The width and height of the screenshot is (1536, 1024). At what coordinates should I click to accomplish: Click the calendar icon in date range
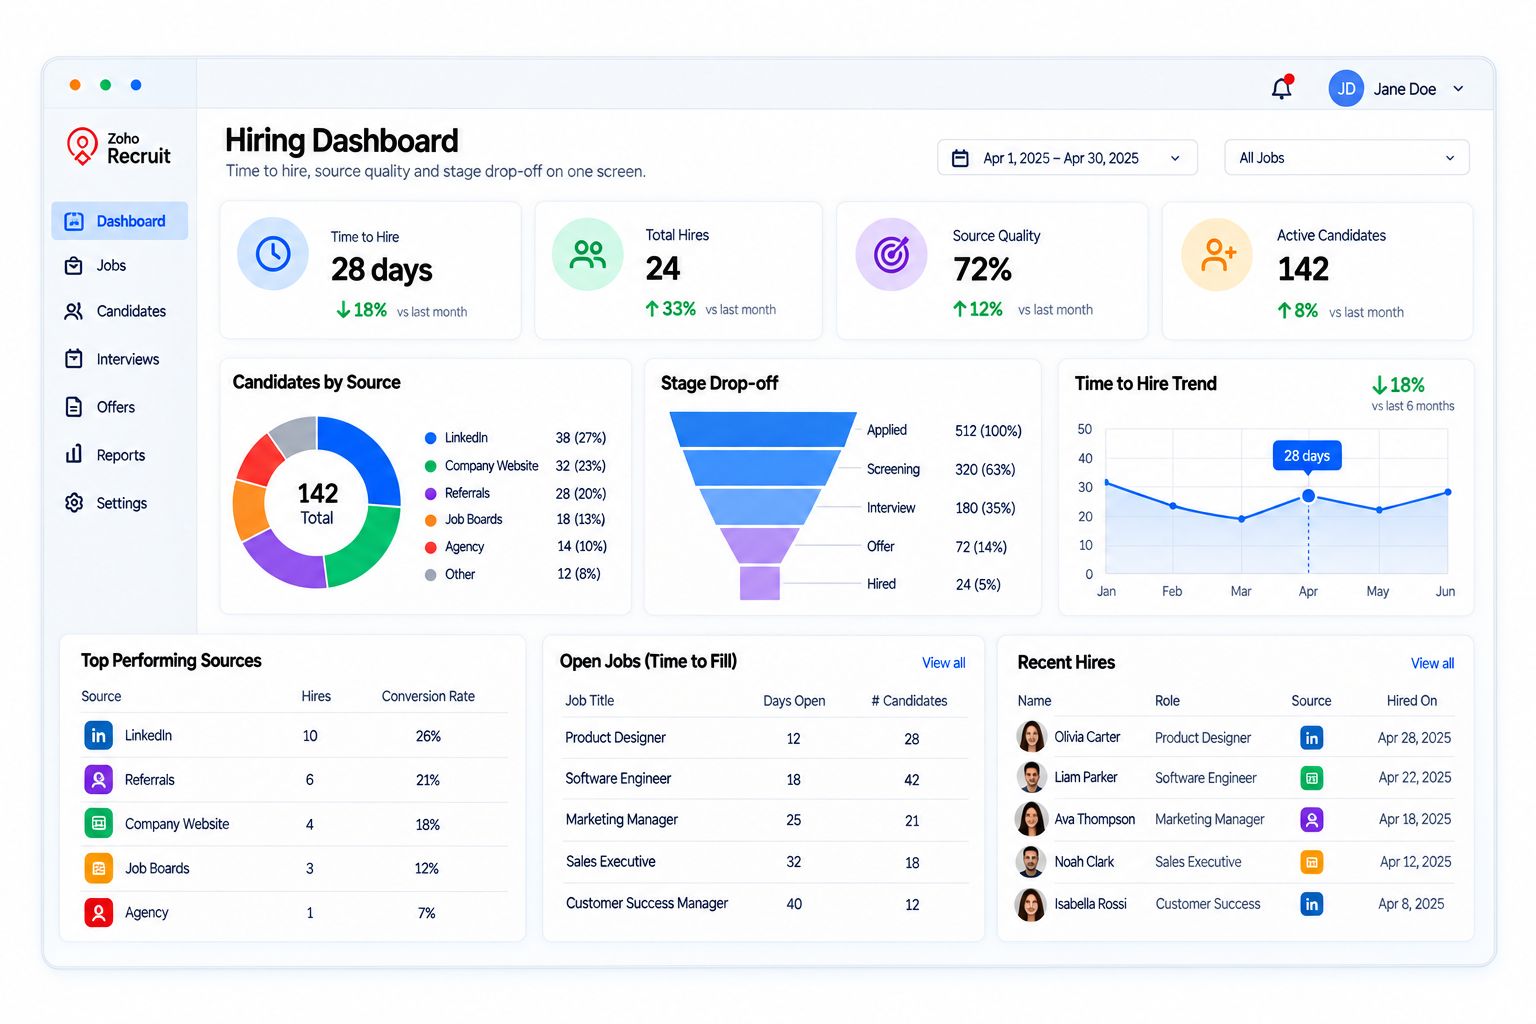point(960,158)
